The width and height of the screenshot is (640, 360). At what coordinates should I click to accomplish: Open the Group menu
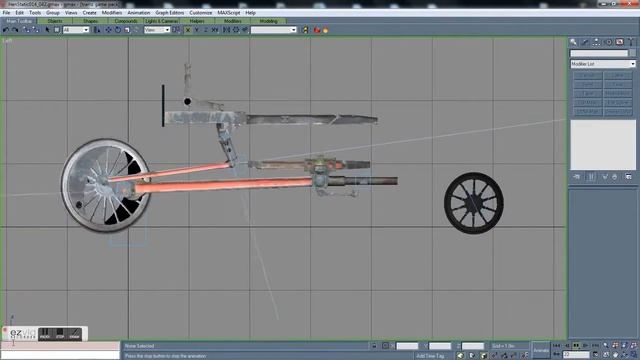[x=53, y=13]
